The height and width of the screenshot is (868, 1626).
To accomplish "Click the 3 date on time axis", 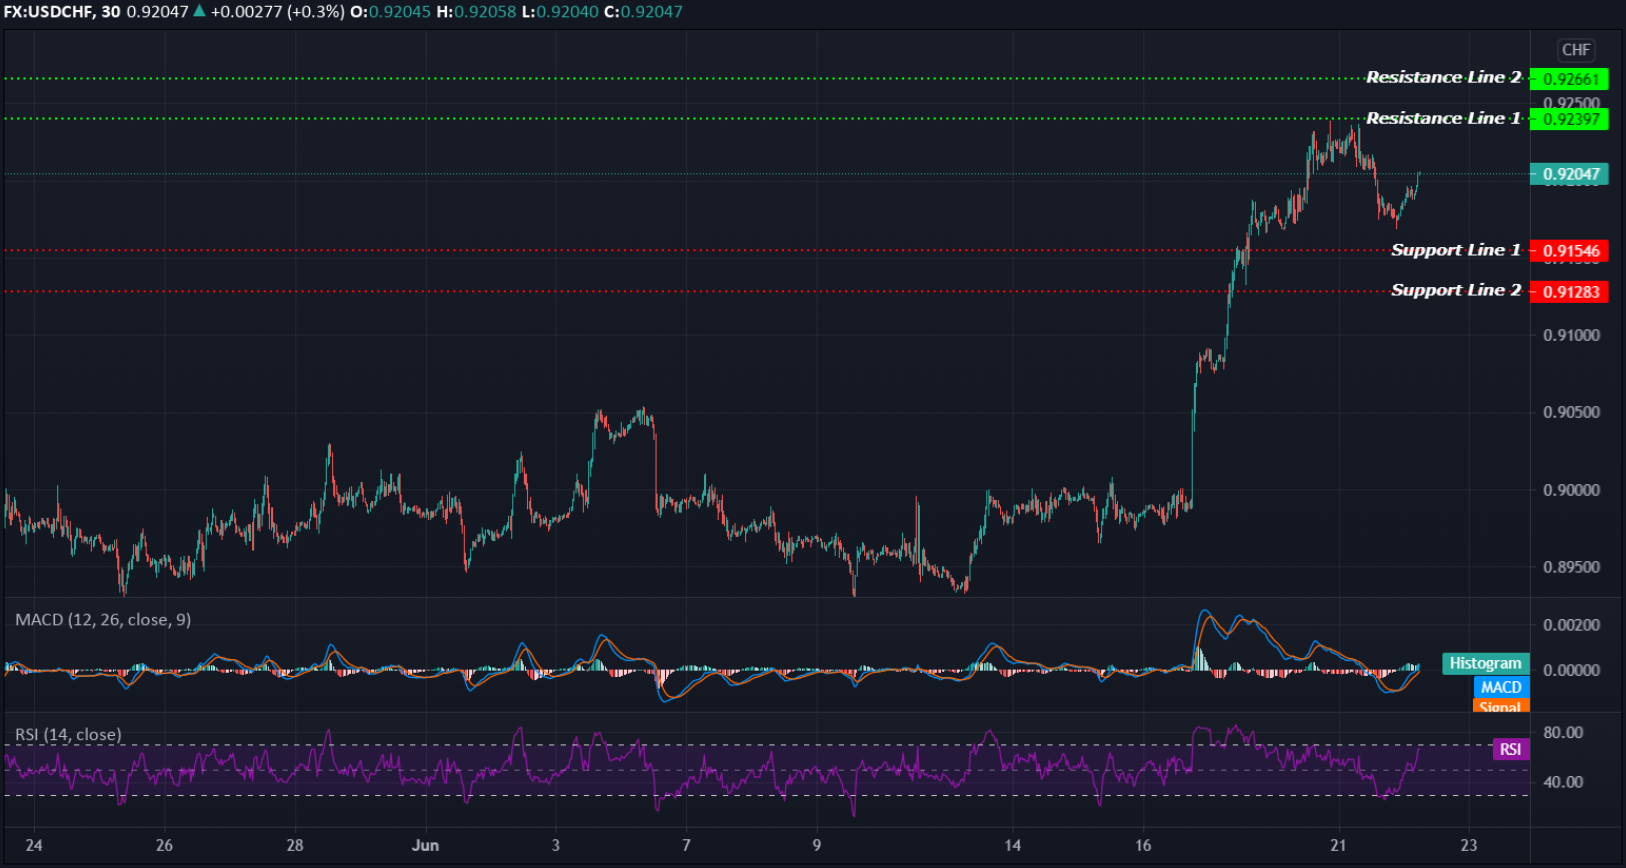I will click(x=556, y=846).
